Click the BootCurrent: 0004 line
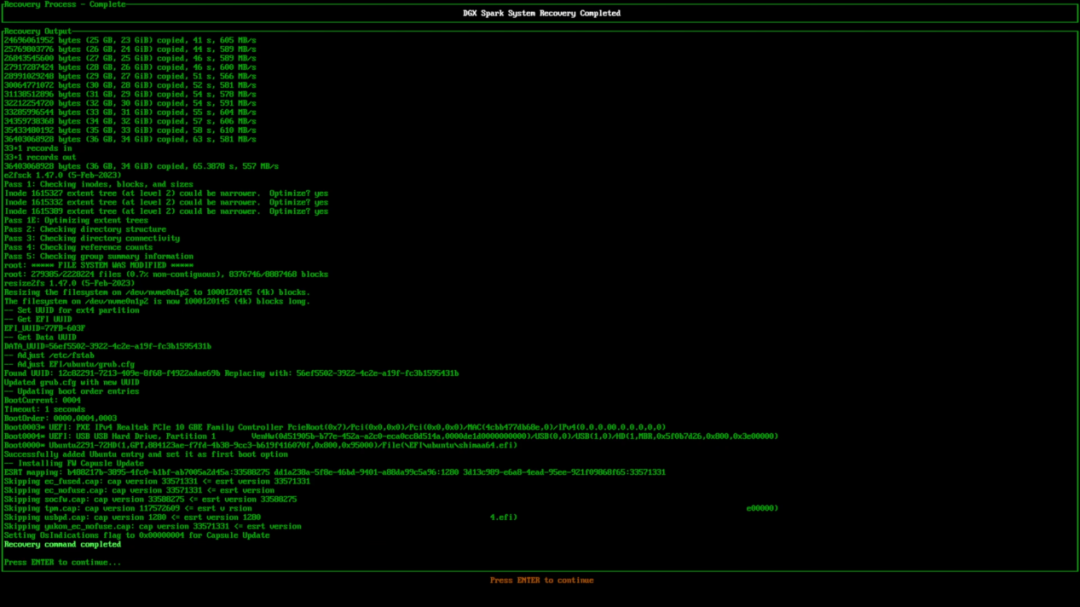This screenshot has height=607, width=1080. (x=43, y=400)
